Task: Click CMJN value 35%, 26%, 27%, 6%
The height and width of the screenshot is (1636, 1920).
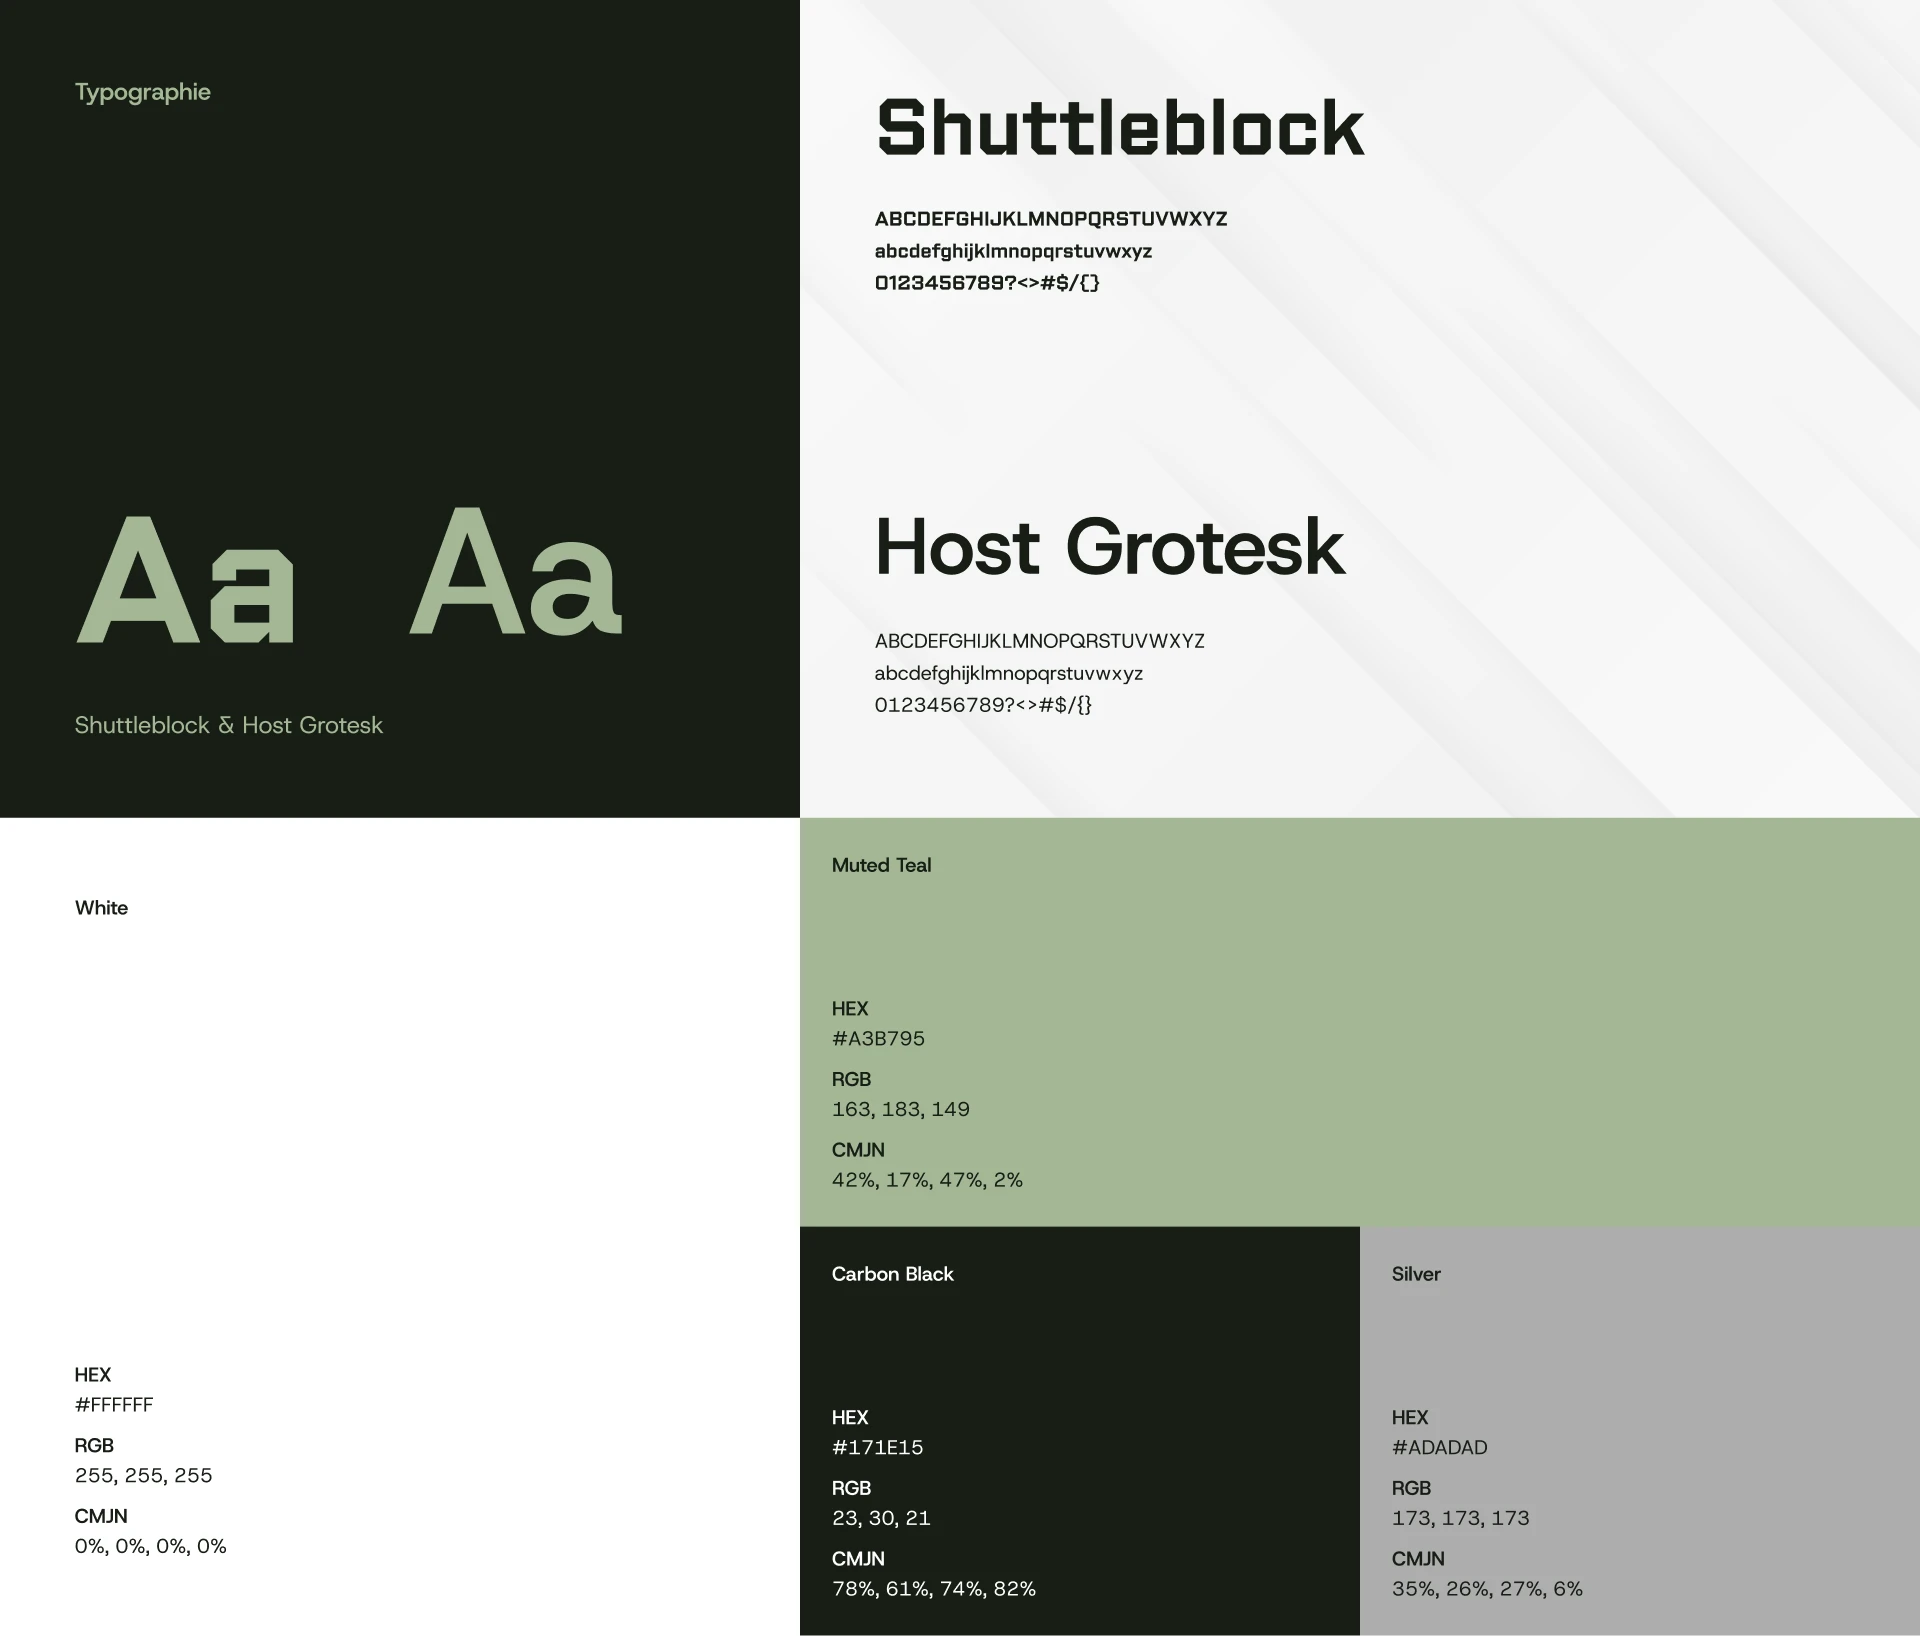Action: (1486, 1589)
